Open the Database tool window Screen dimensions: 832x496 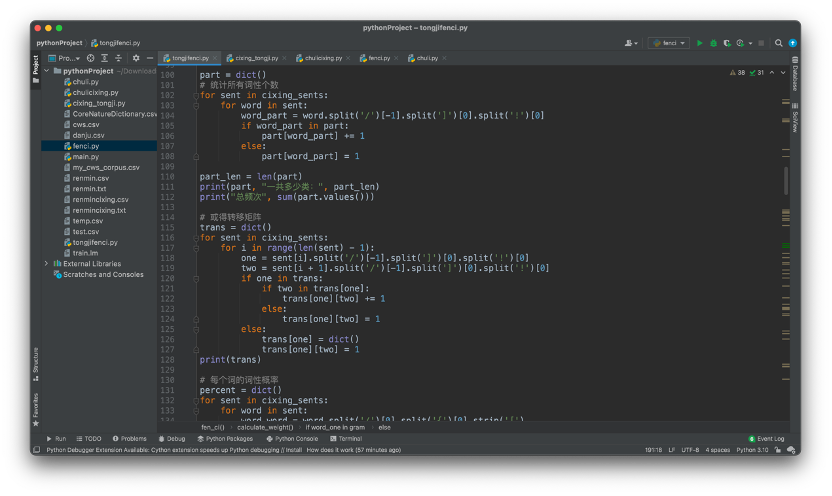click(x=795, y=74)
